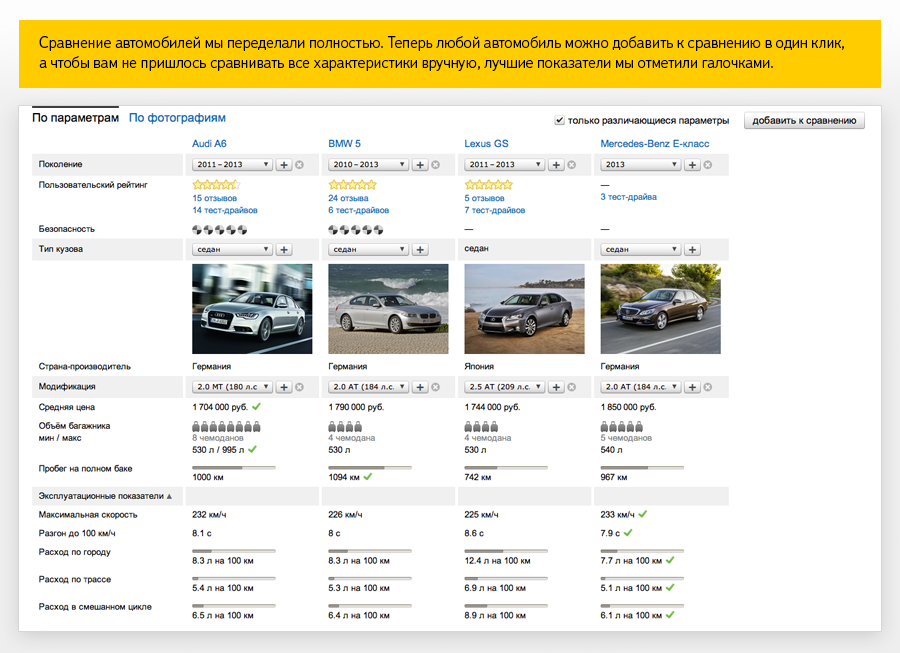This screenshot has width=900, height=653.
Task: Open Audi A6 generation dropdown 2011–2013
Action: pos(232,165)
